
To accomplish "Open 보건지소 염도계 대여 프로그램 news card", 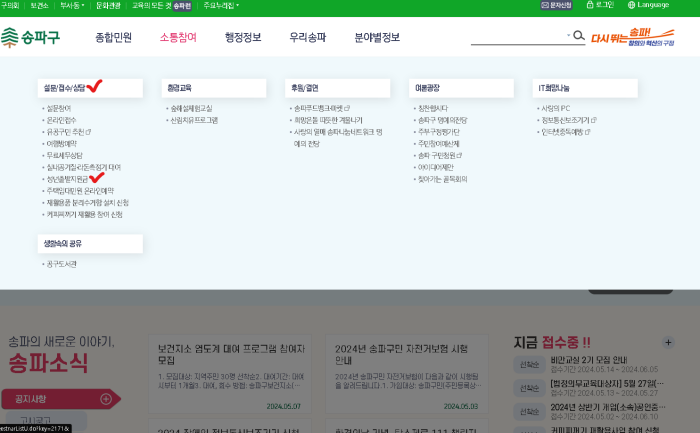I will pos(229,374).
